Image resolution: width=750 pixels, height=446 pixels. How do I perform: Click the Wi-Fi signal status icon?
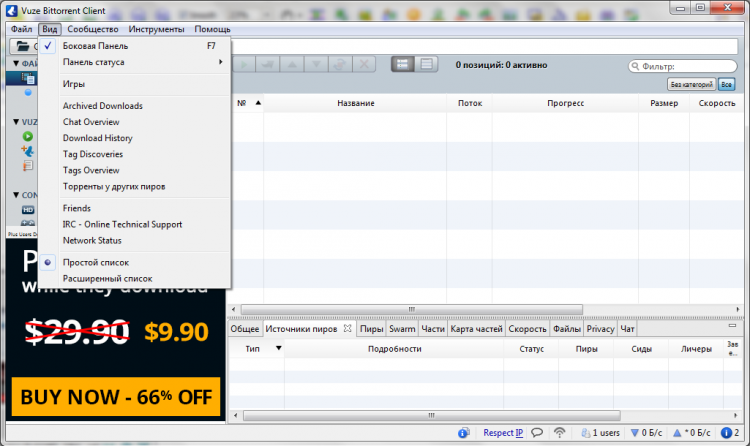559,433
